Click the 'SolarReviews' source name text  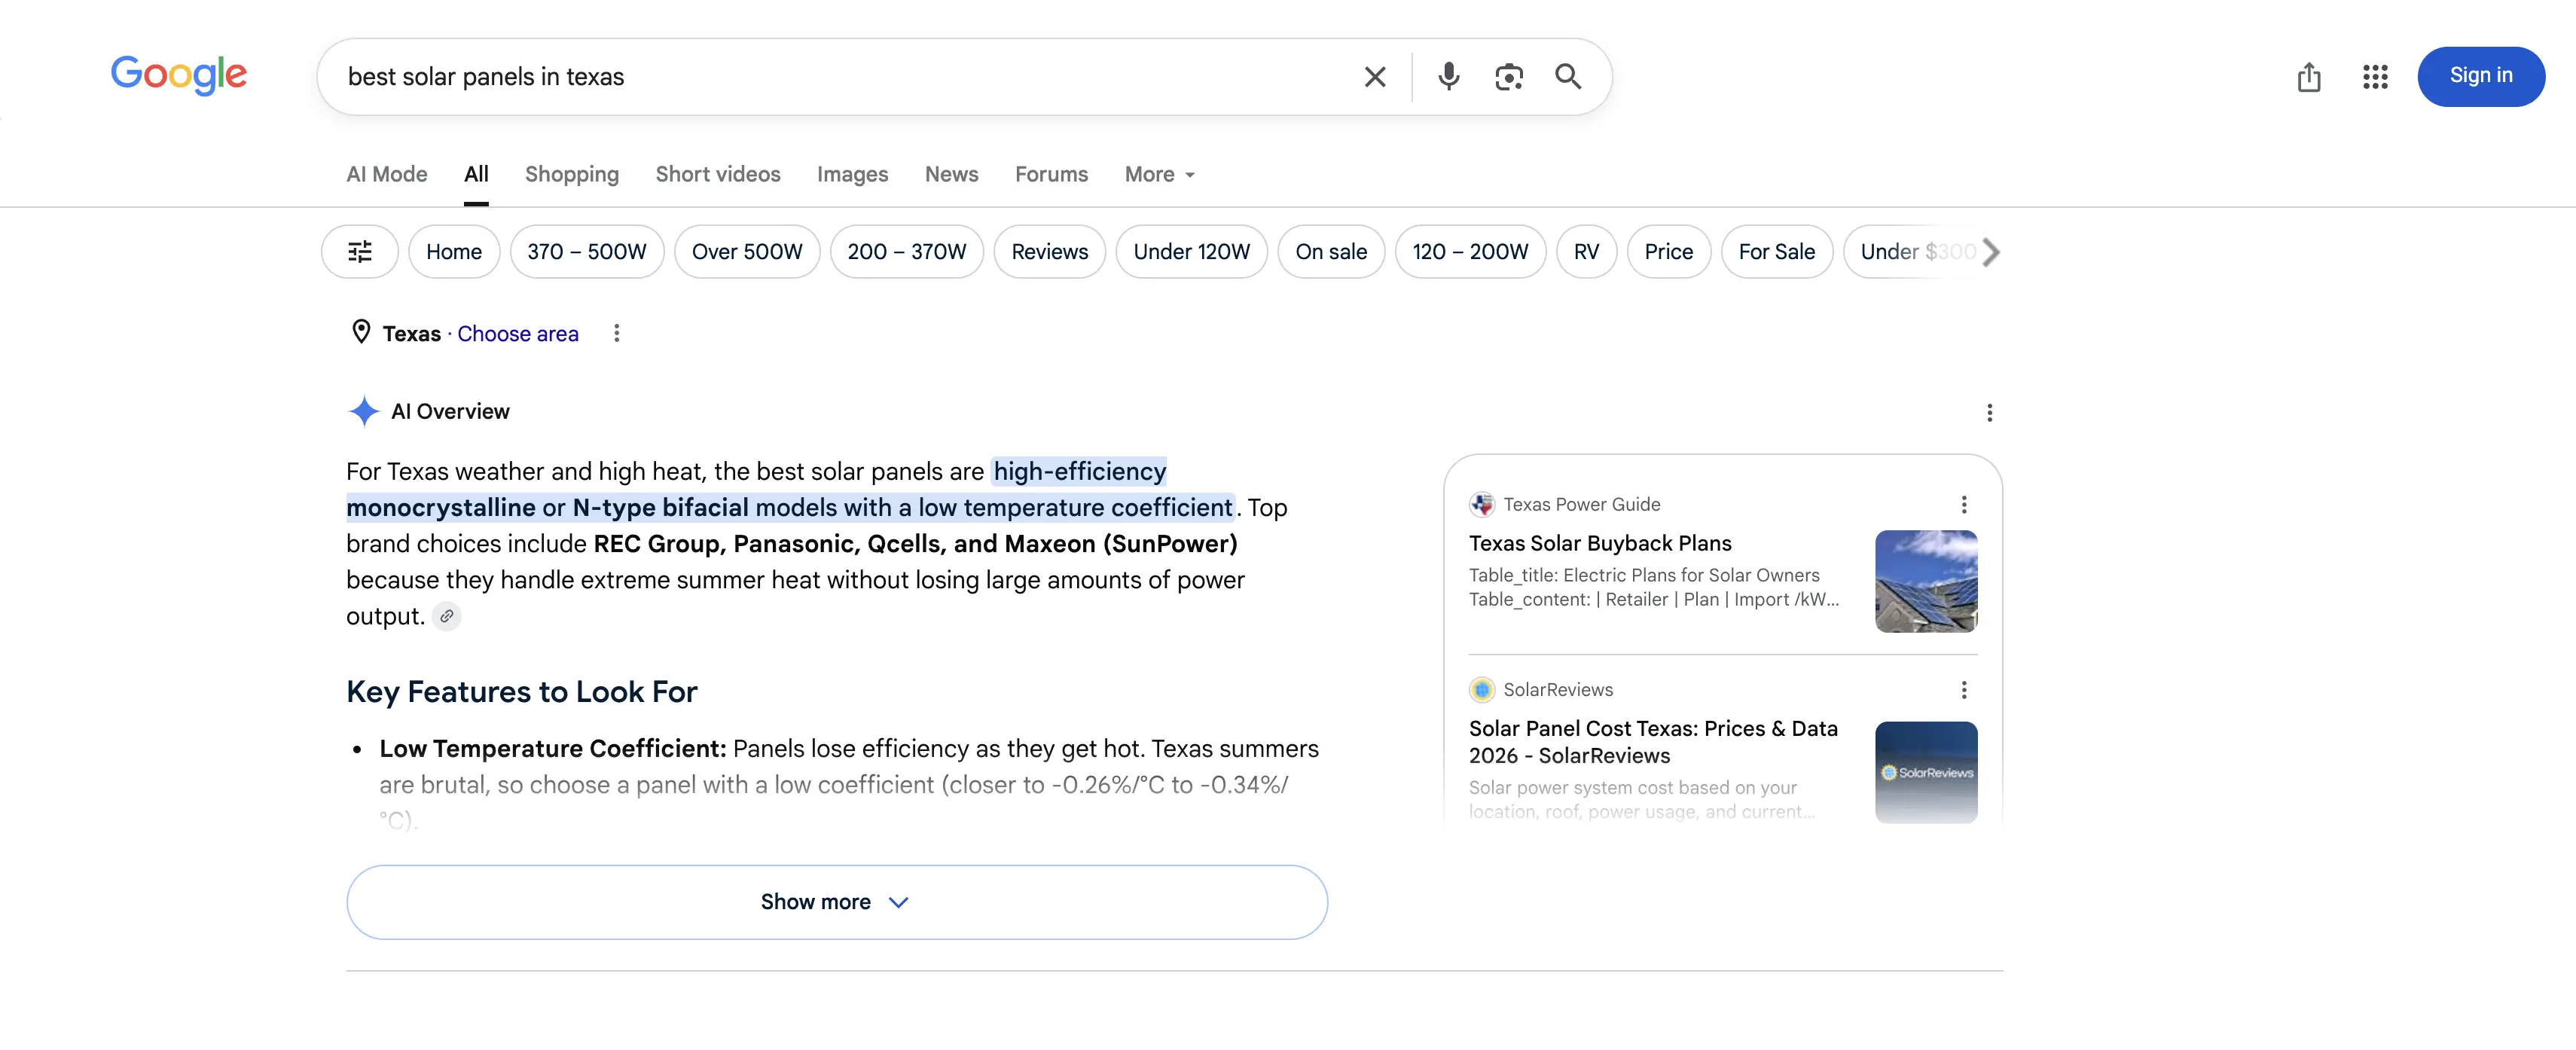click(1558, 690)
